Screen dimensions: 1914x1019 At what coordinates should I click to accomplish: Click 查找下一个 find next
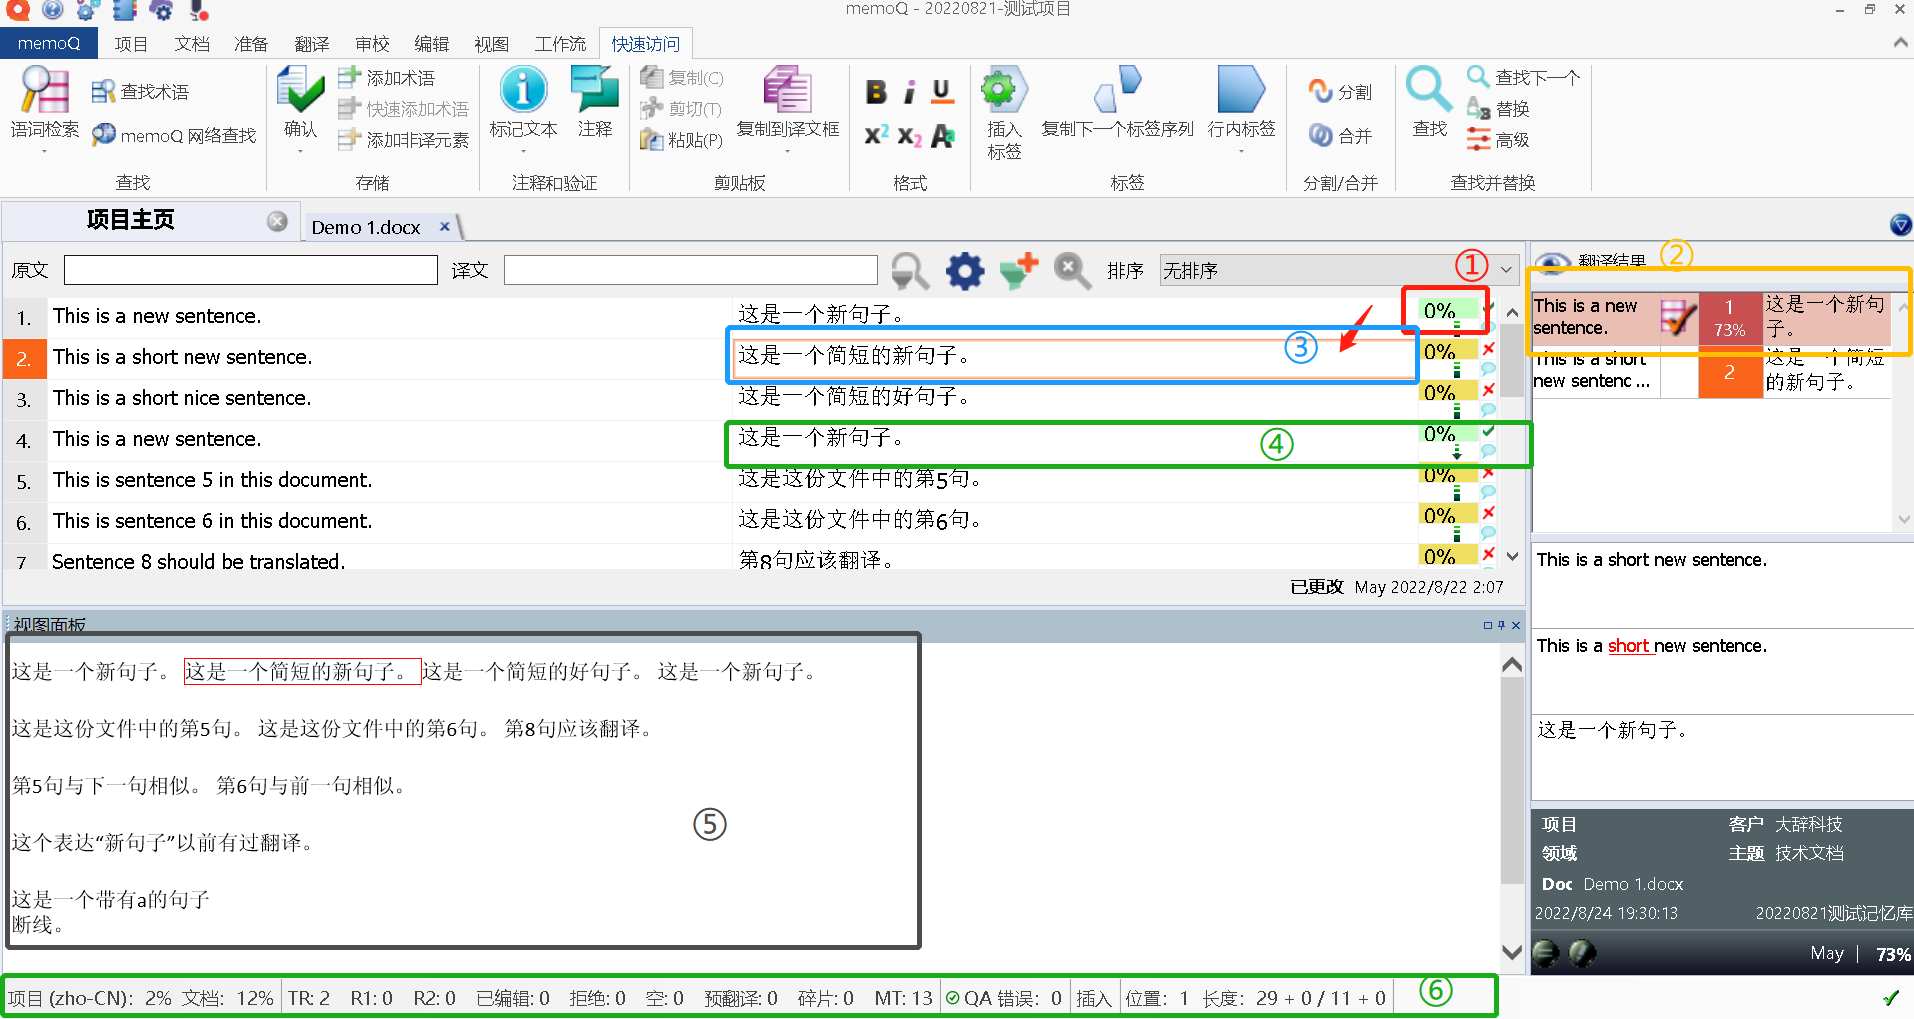click(1524, 77)
